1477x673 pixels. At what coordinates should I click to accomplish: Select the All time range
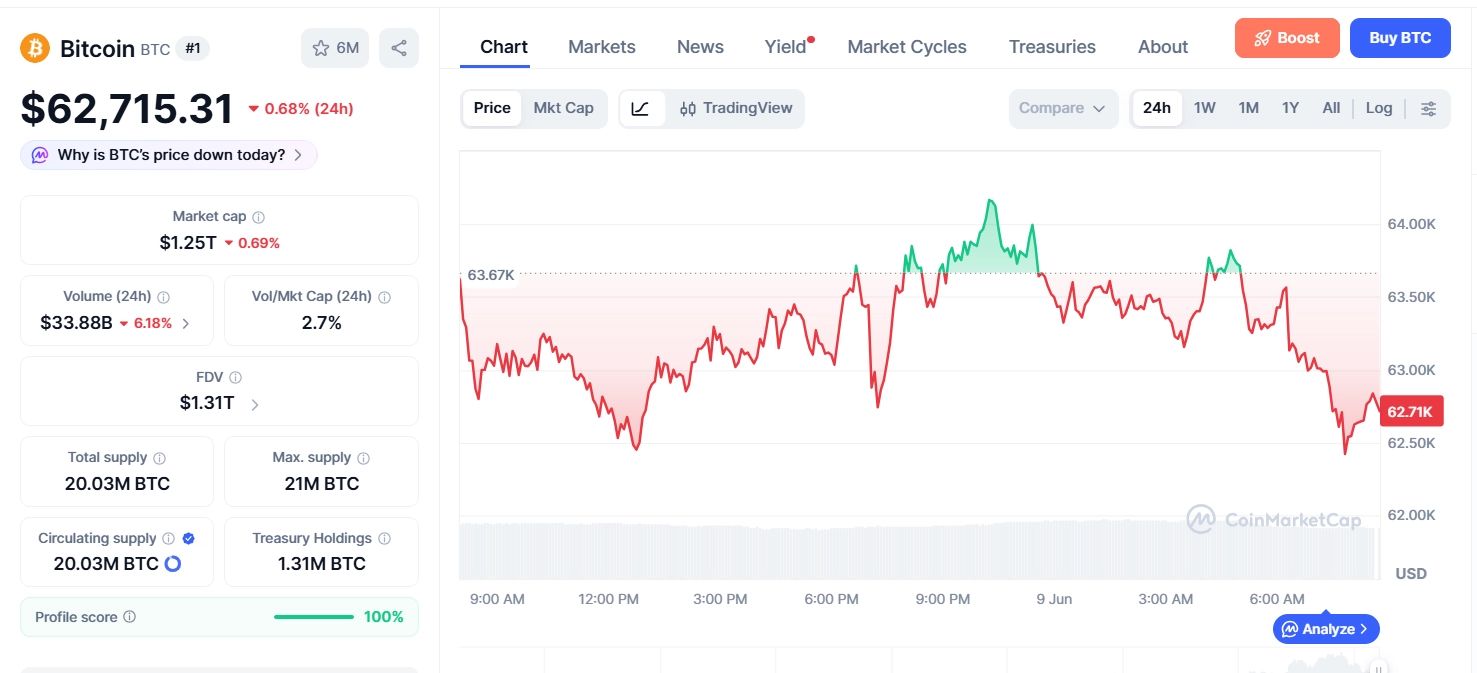click(x=1331, y=108)
